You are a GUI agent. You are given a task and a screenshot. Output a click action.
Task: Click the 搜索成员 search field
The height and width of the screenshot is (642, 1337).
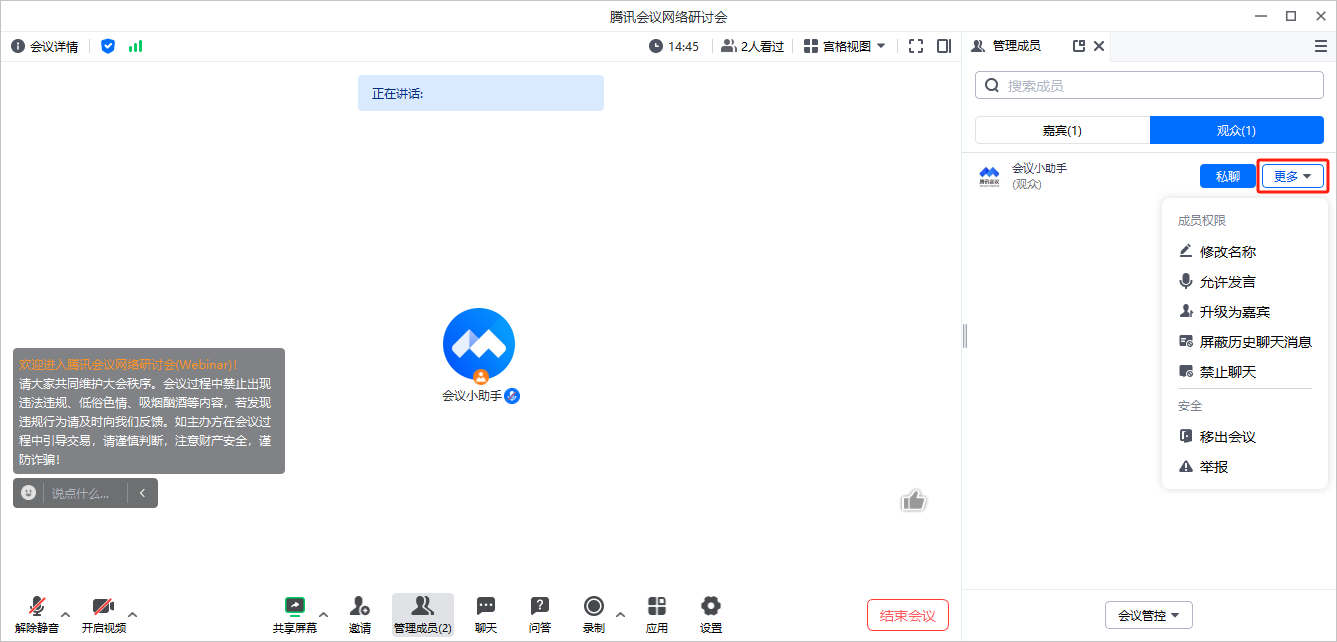[x=1150, y=85]
